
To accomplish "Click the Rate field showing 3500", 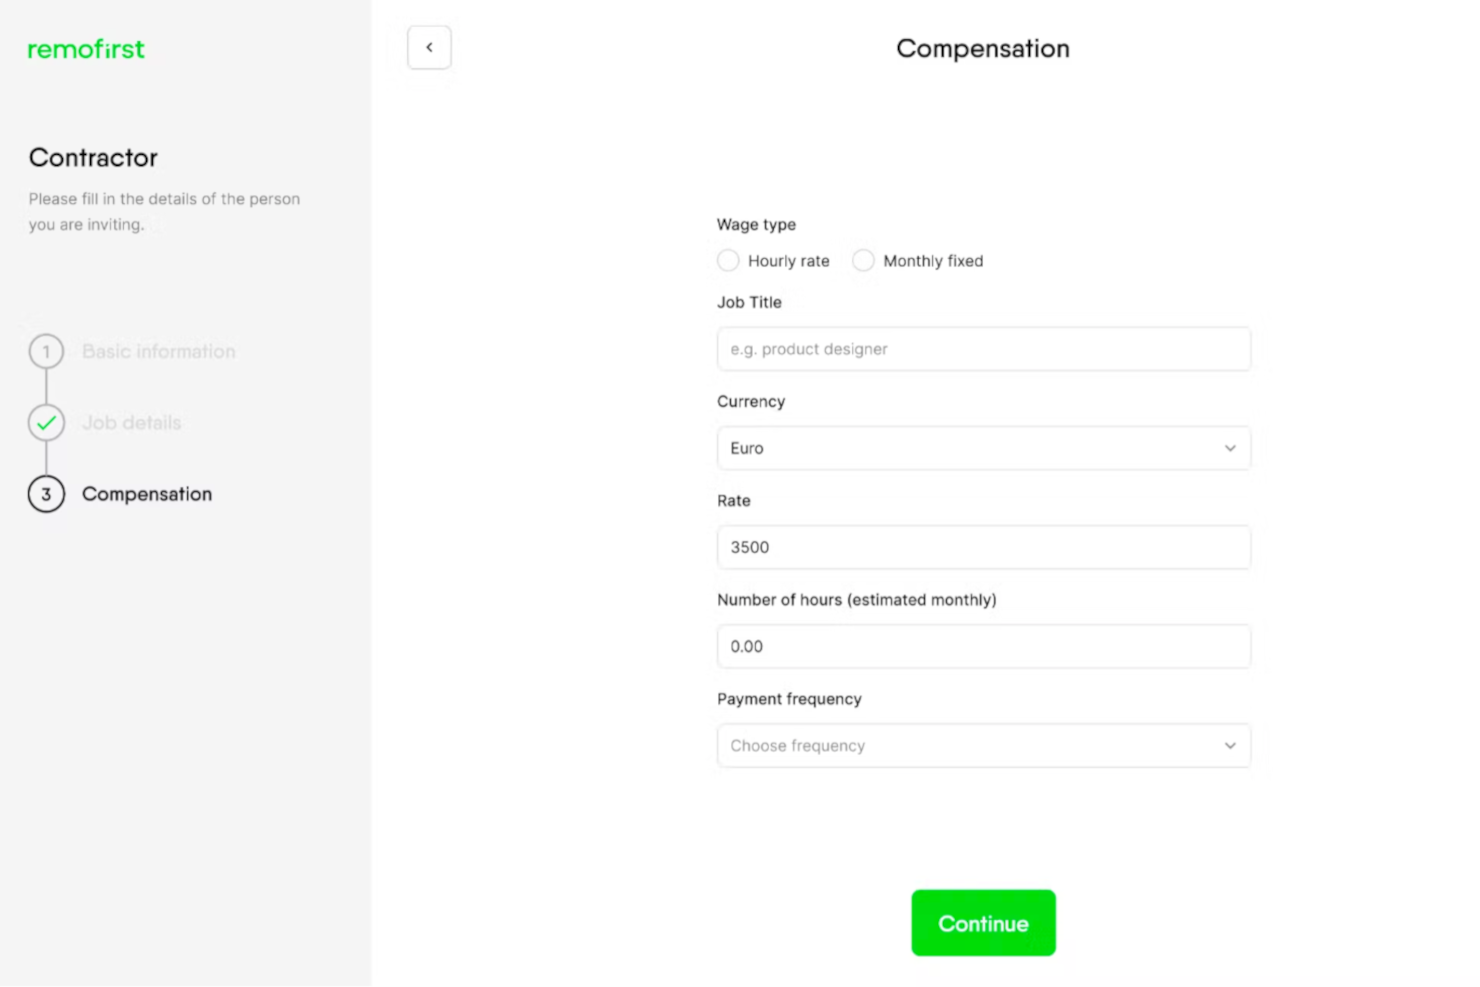I will tap(983, 547).
